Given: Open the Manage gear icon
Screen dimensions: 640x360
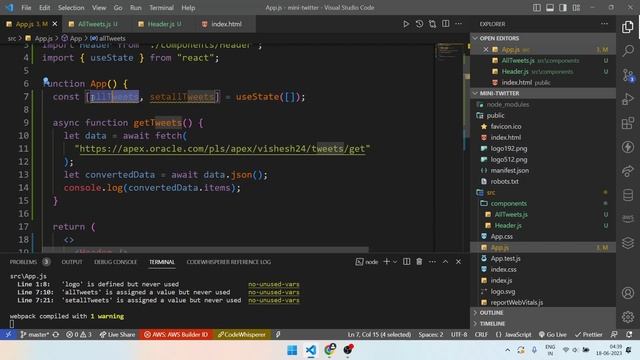Looking at the screenshot, I should [627, 316].
